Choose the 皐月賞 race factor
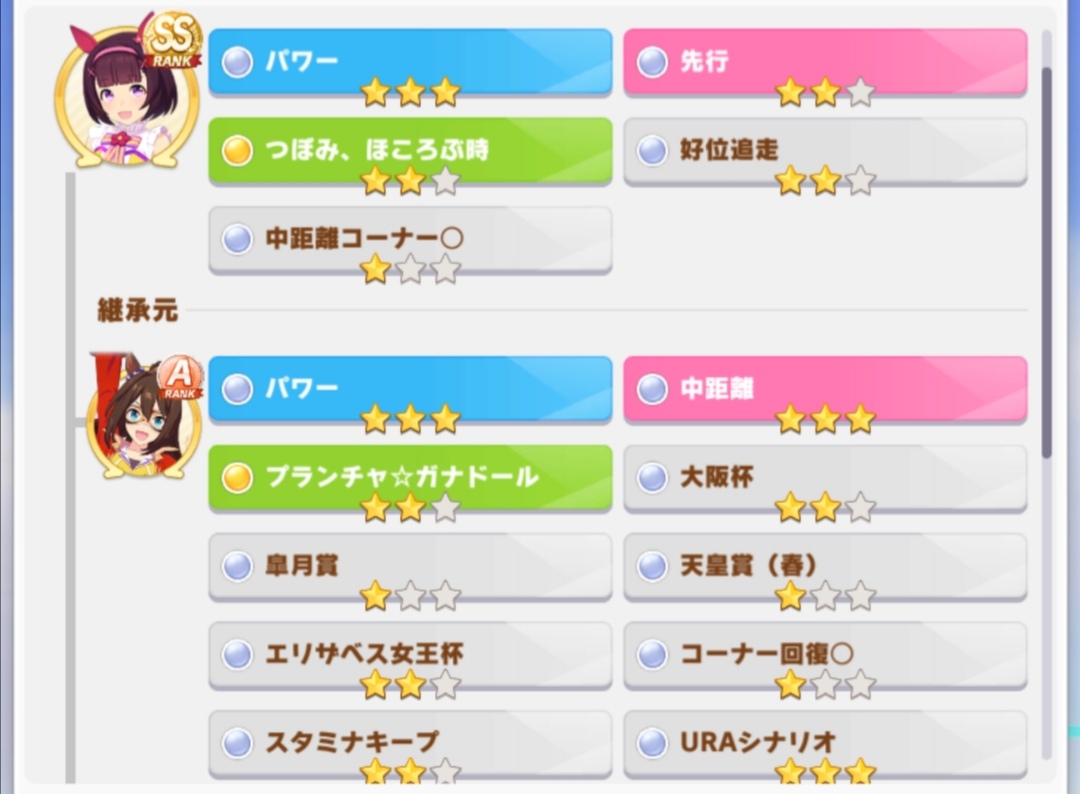The image size is (1080, 794). click(411, 567)
